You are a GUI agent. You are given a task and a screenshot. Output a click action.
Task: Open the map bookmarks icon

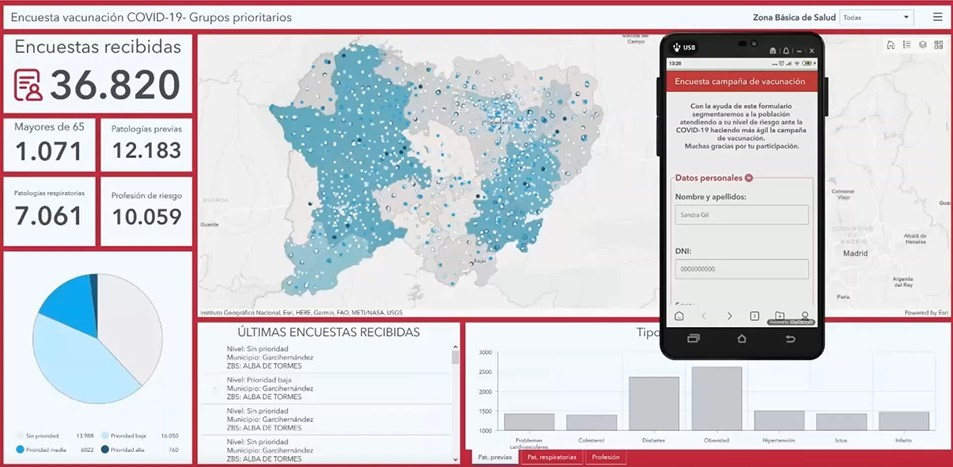point(891,45)
